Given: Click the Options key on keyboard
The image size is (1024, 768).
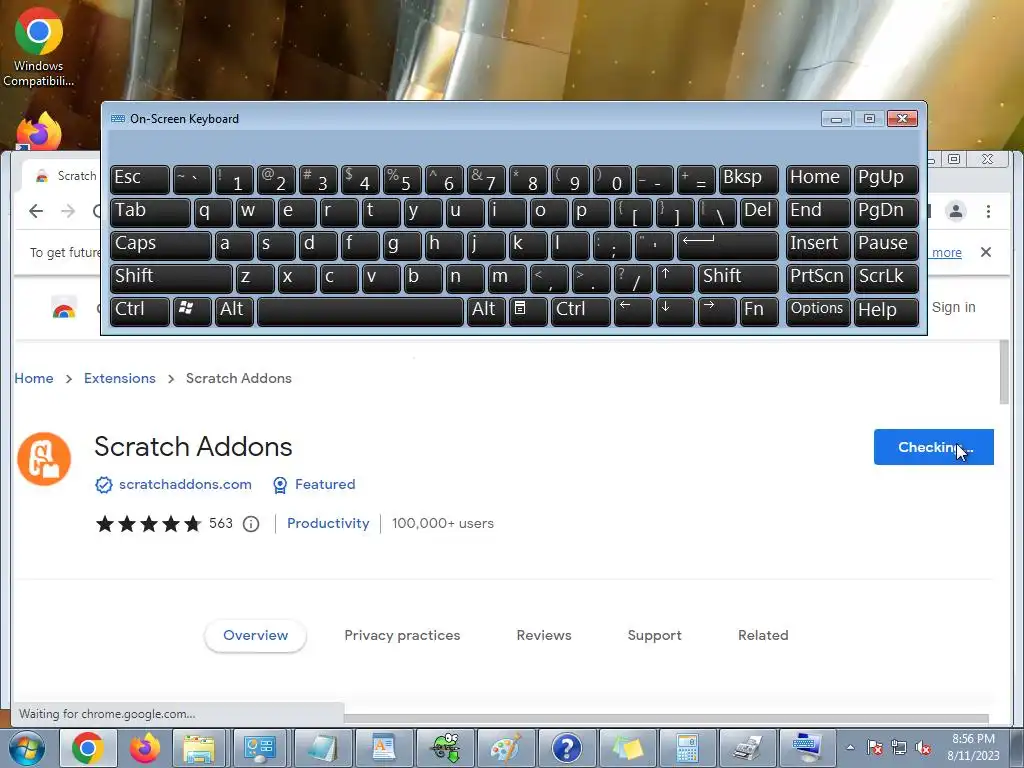Looking at the screenshot, I should point(818,311).
